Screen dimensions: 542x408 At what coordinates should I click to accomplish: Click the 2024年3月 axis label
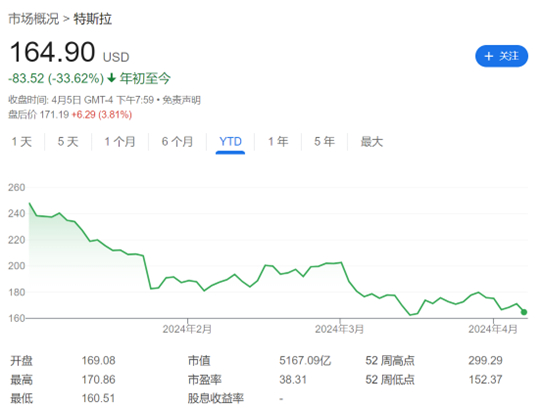point(339,329)
